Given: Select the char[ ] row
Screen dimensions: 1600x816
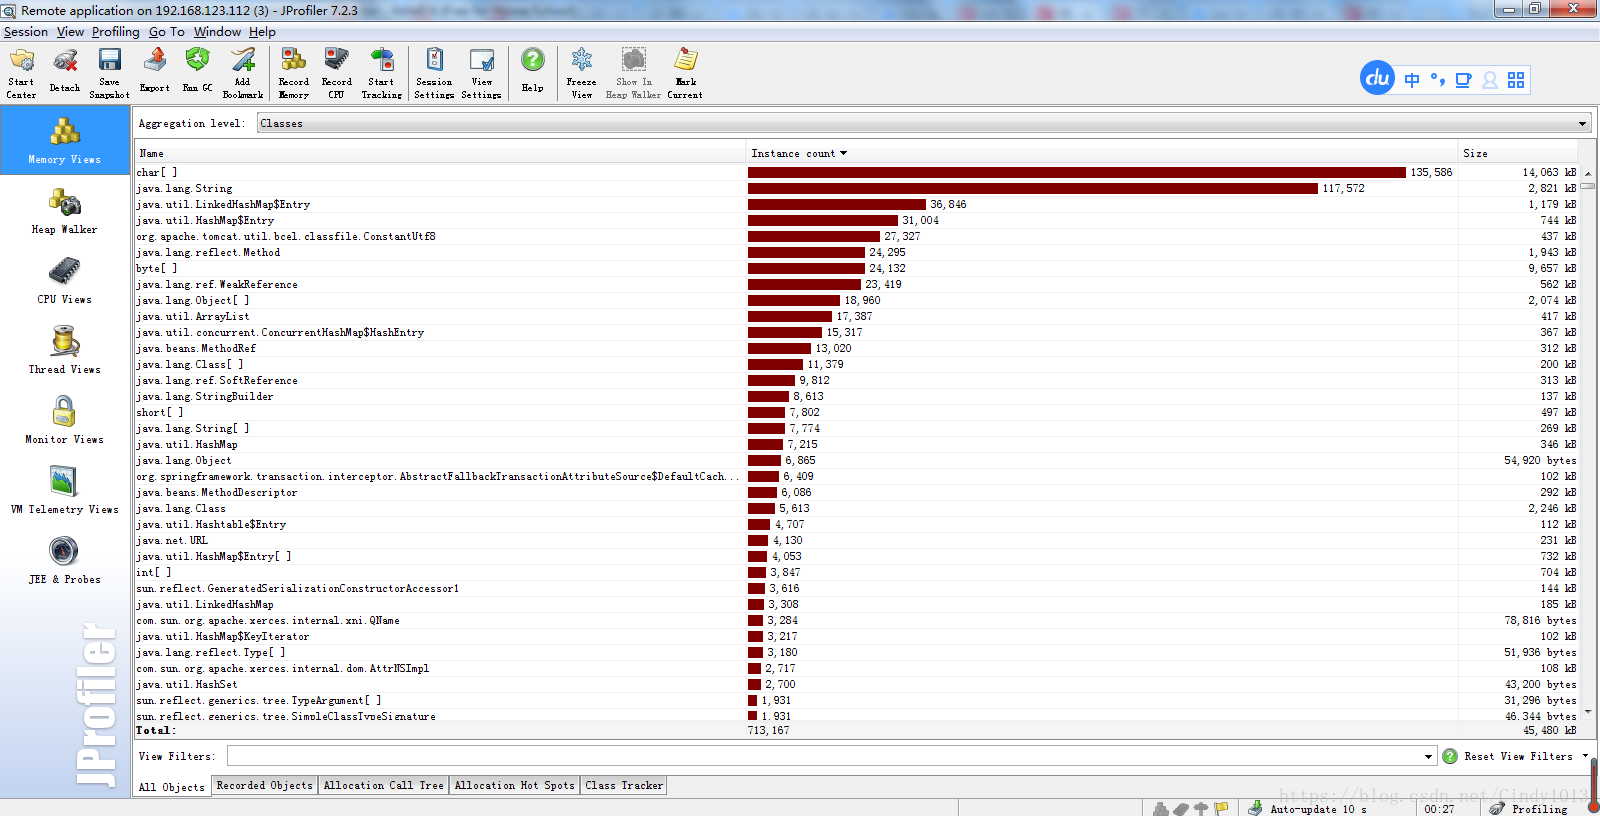Looking at the screenshot, I should (x=856, y=172).
